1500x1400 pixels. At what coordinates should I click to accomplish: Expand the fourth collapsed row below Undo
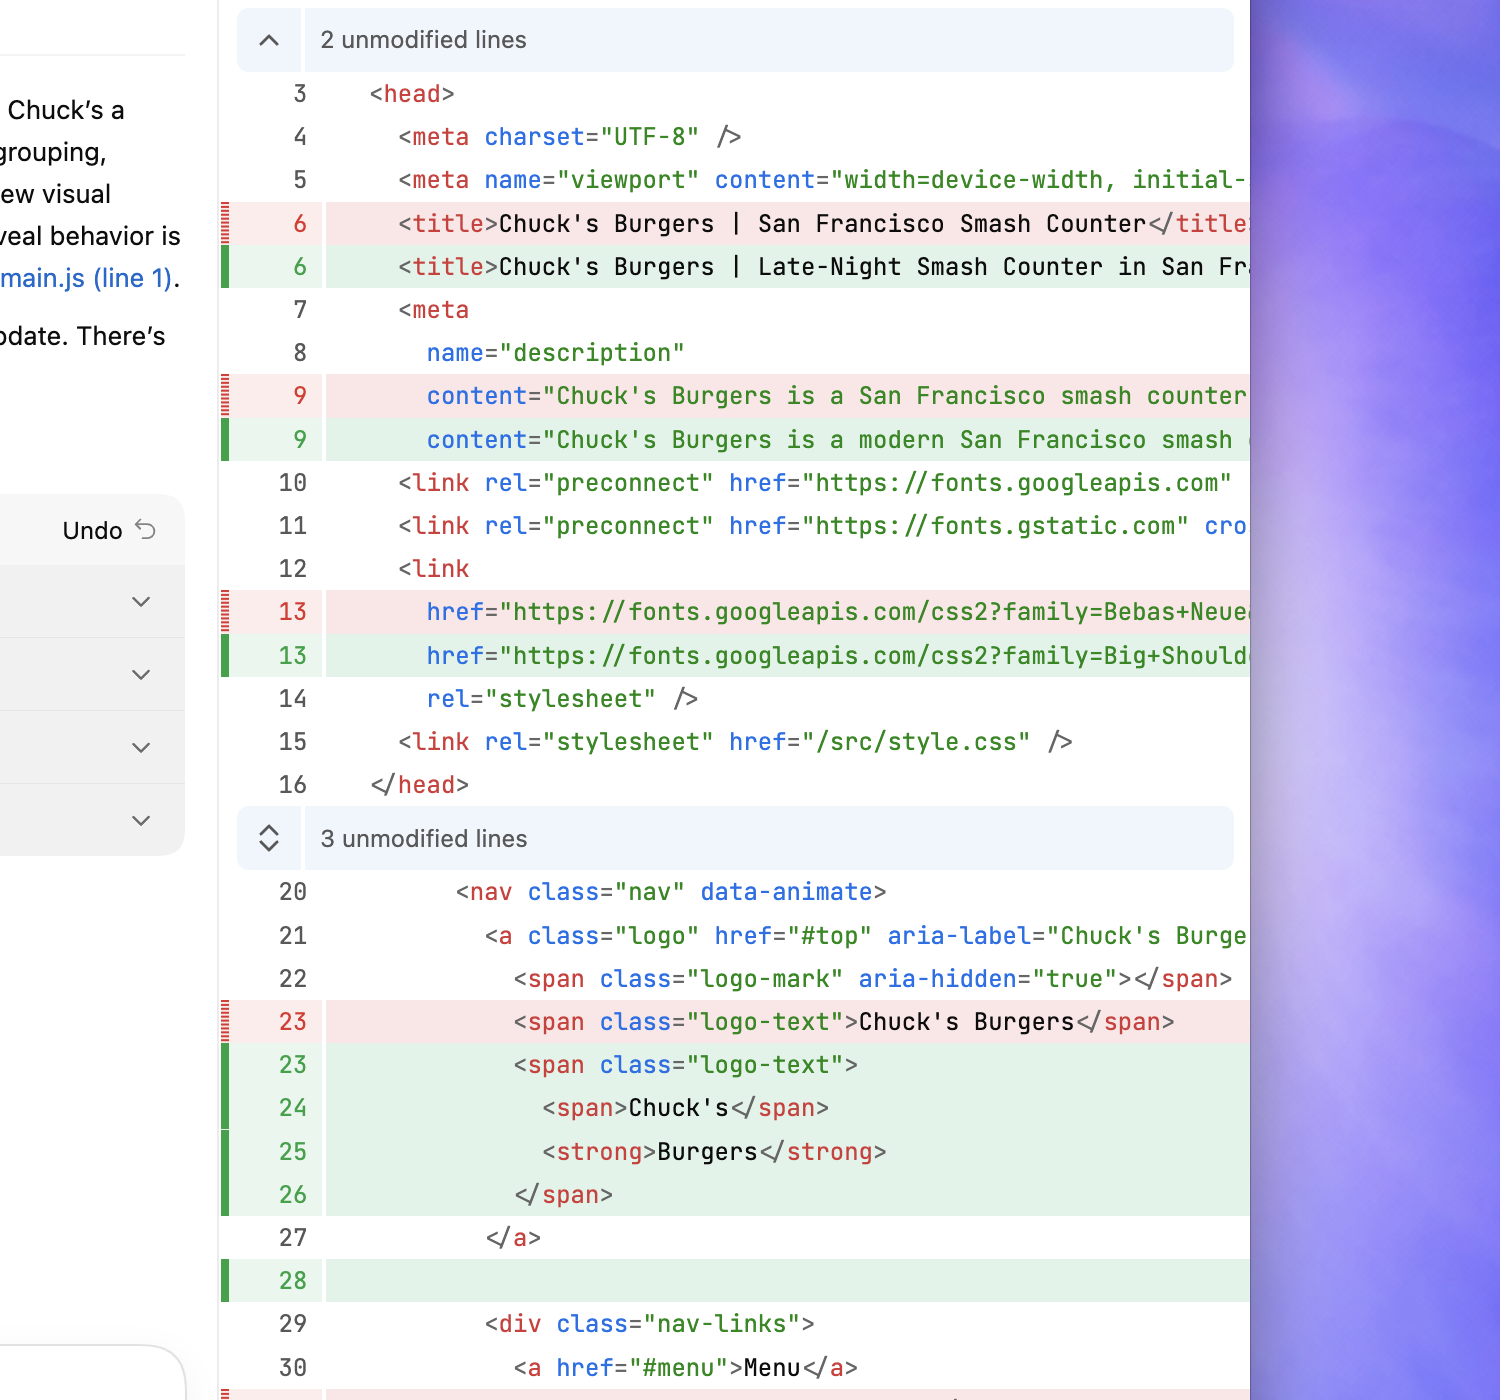click(141, 820)
